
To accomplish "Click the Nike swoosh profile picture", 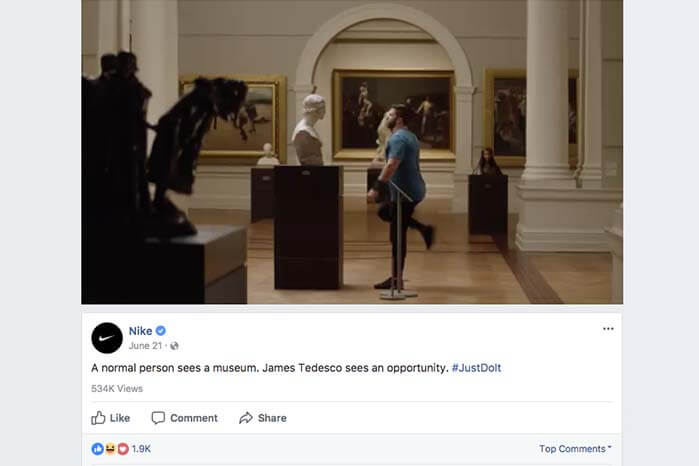I will click(107, 338).
